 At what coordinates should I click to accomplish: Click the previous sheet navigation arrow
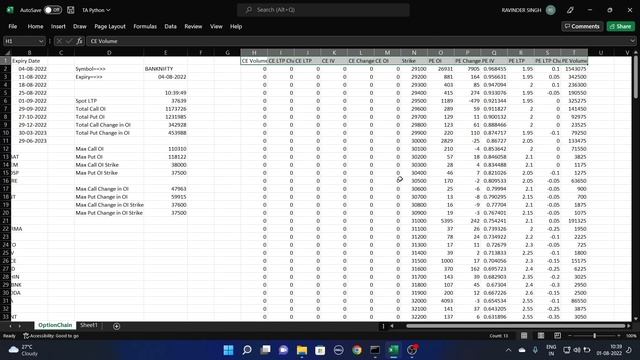[x=10, y=326]
